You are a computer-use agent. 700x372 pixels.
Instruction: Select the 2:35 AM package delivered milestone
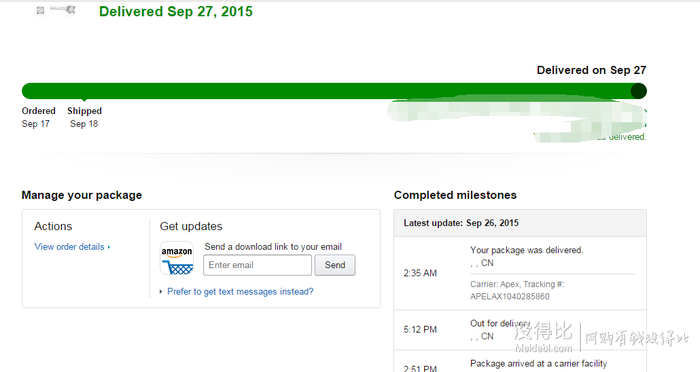click(520, 273)
